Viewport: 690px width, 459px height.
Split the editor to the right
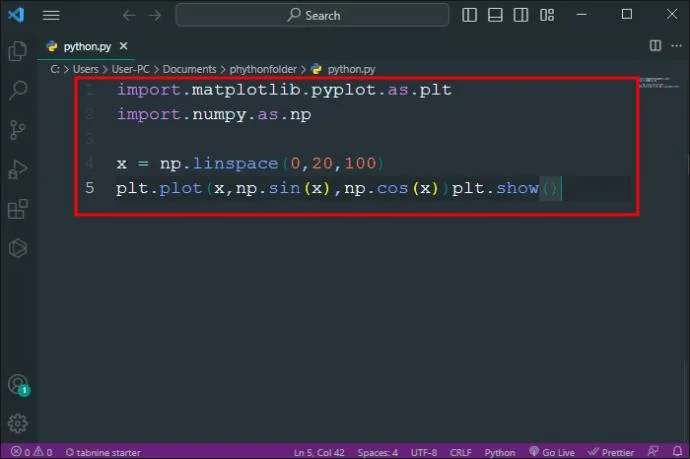coord(655,45)
